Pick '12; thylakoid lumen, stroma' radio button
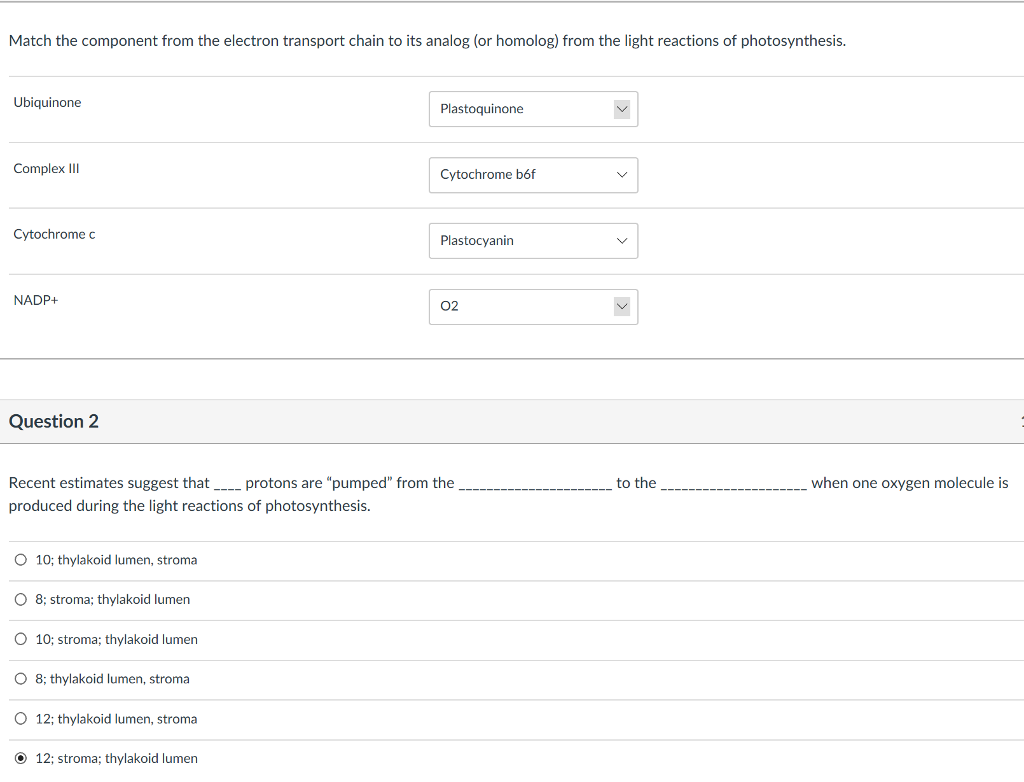Image resolution: width=1024 pixels, height=782 pixels. 21,719
